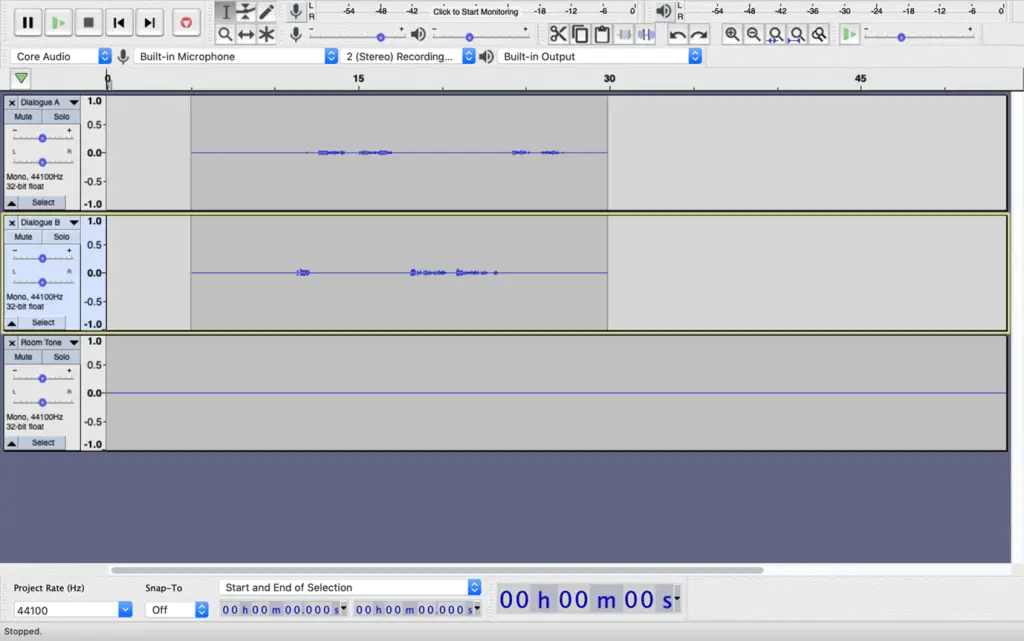This screenshot has height=641, width=1024.
Task: Select the Selection (I-beam) tool
Action: 225,12
